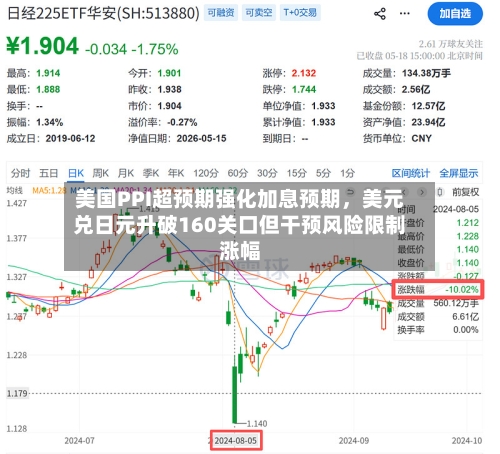The width and height of the screenshot is (500, 454).
Task: Click tooltip 时间 value 2024-08-05
Action: click(x=456, y=209)
